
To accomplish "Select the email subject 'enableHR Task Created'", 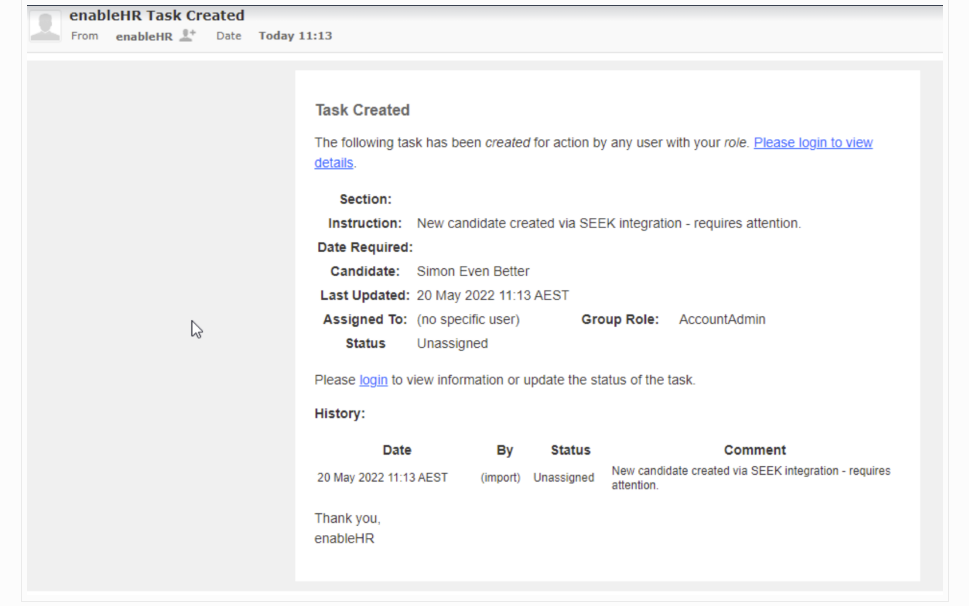I will point(156,15).
